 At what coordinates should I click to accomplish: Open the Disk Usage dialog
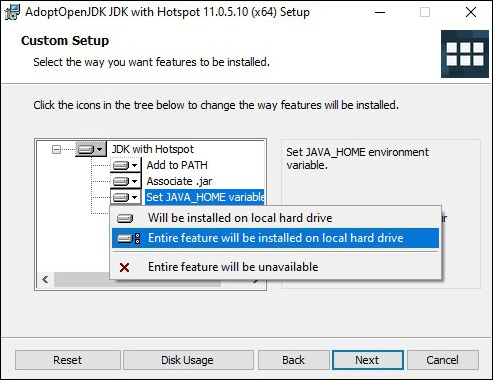[188, 360]
